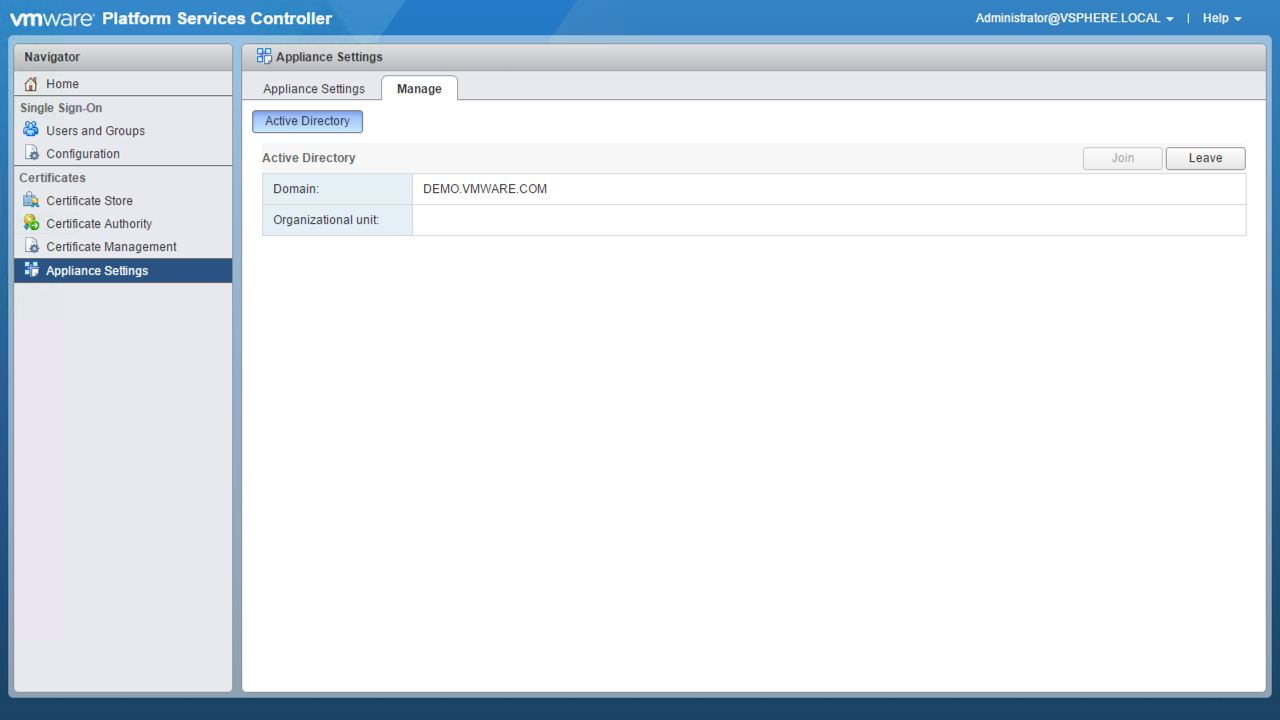Expand the Help dropdown menu
The height and width of the screenshot is (720, 1280).
coord(1221,18)
